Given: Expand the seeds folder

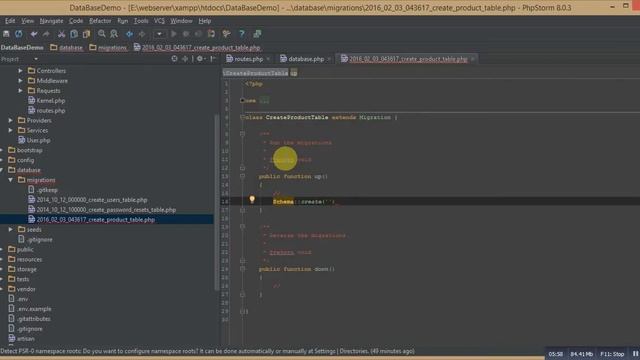Looking at the screenshot, I should pyautogui.click(x=11, y=230).
